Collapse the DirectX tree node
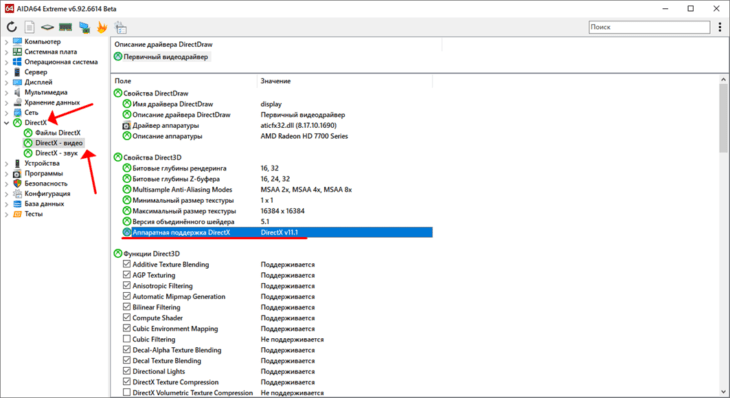Screen dimensions: 730x398 7,123
